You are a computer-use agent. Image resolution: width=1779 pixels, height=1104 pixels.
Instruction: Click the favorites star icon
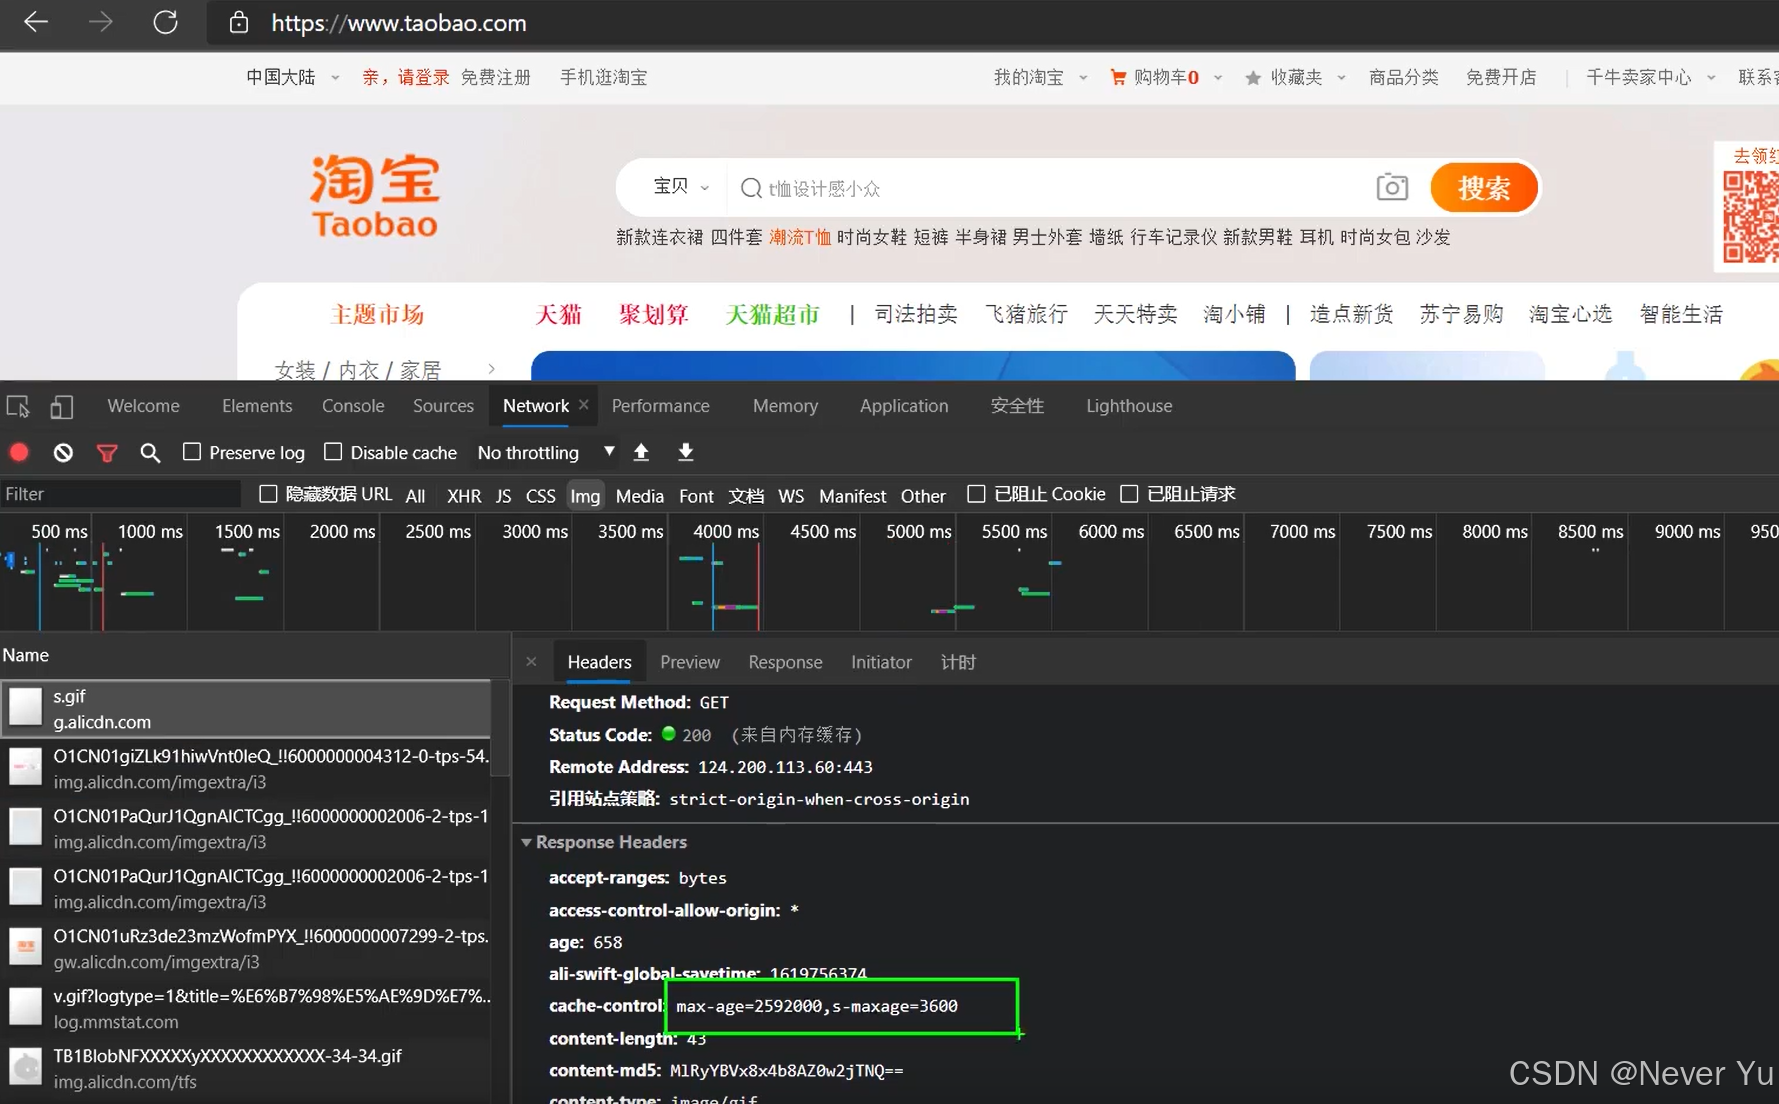point(1253,78)
